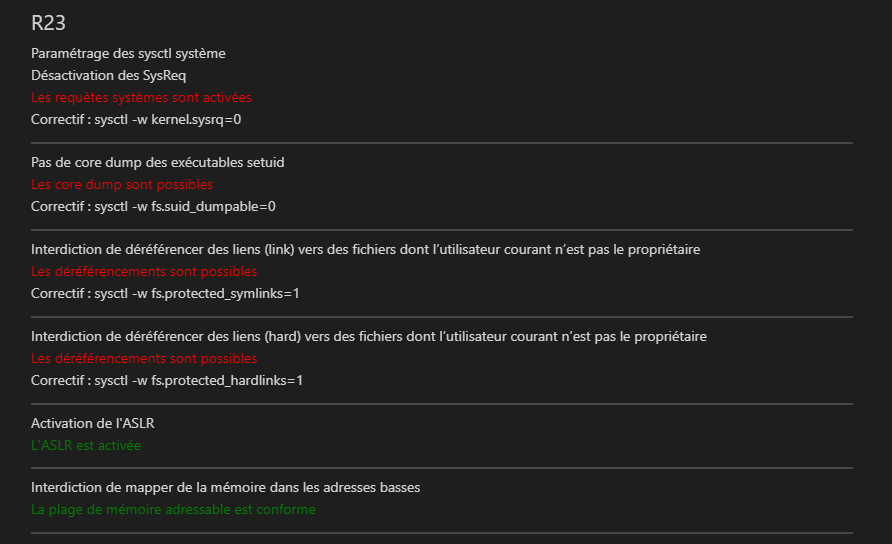
Task: Click the R23 section heading
Action: click(x=49, y=24)
